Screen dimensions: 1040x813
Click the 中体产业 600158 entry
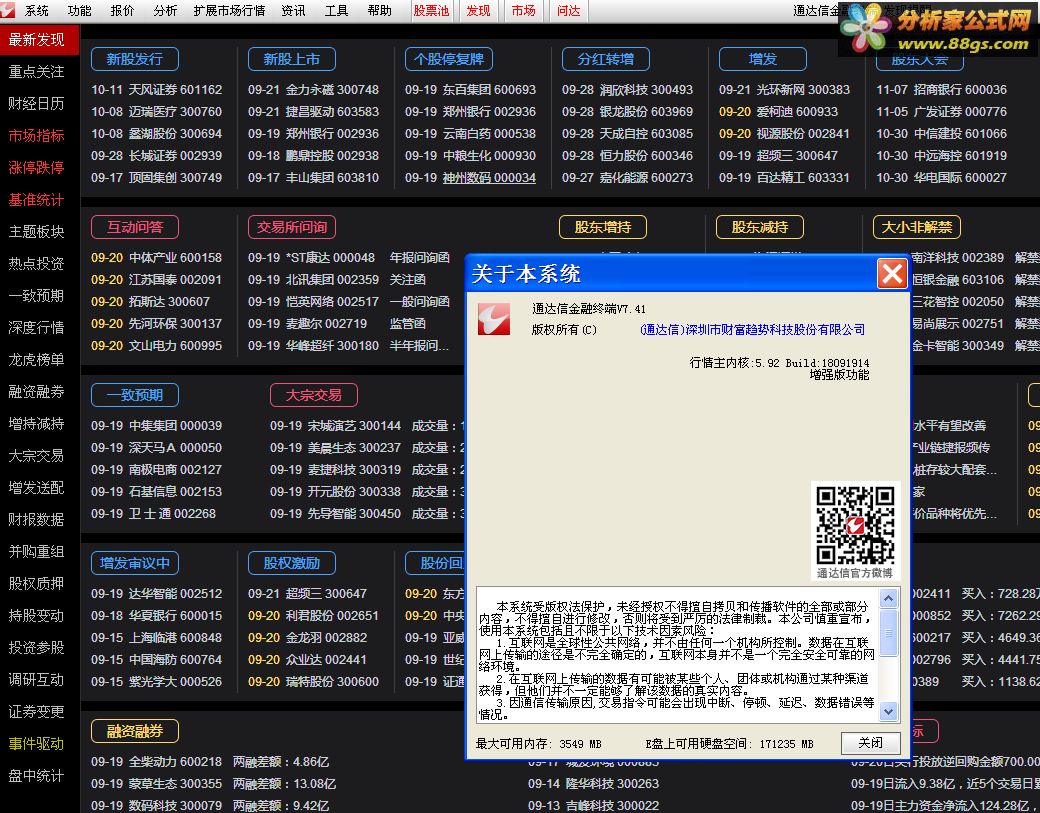pos(157,257)
